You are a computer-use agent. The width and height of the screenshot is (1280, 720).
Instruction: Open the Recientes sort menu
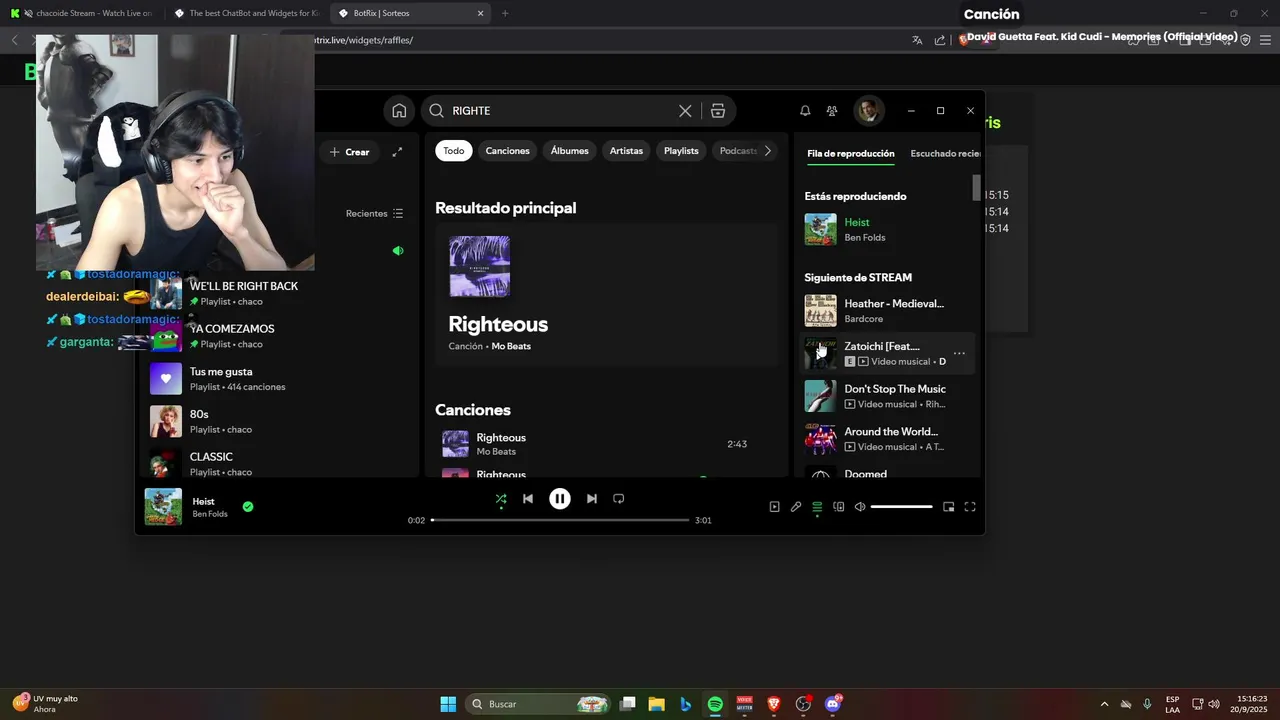tap(374, 213)
